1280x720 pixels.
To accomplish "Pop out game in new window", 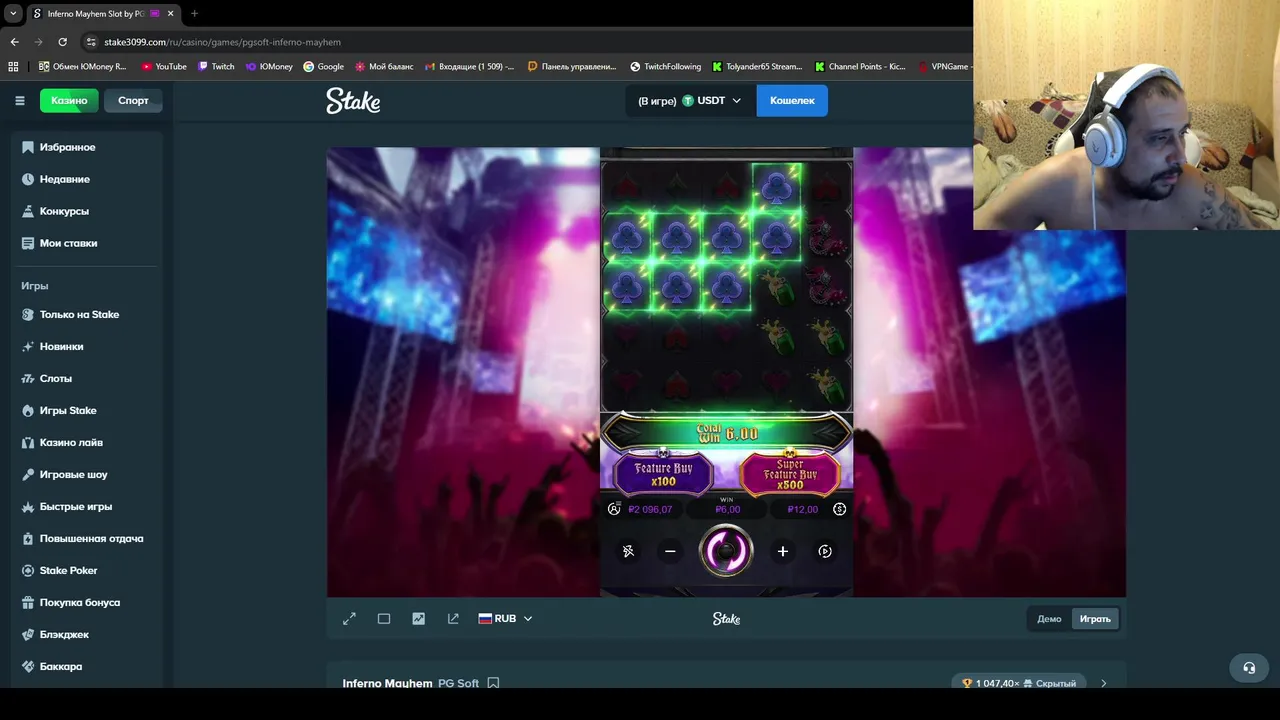I will click(453, 619).
